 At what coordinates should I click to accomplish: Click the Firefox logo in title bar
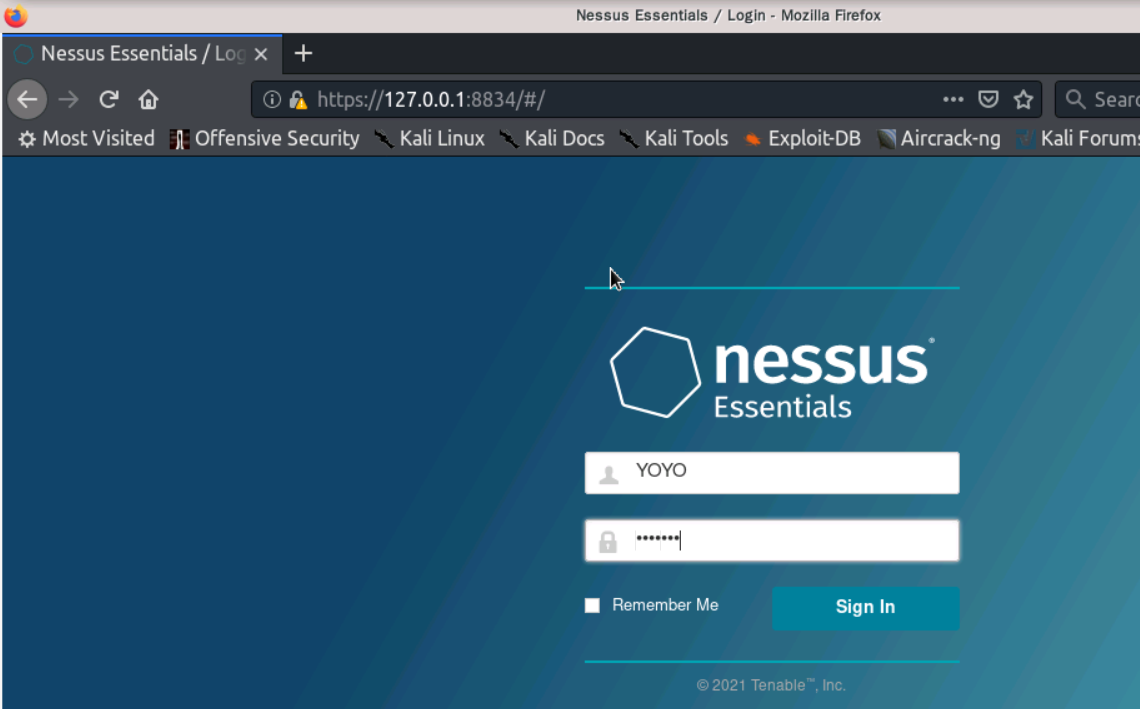click(15, 15)
